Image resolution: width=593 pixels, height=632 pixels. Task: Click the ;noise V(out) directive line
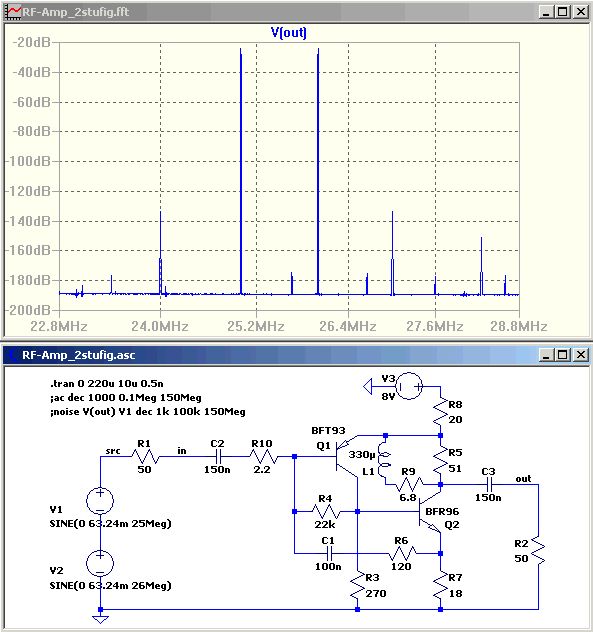(x=148, y=412)
